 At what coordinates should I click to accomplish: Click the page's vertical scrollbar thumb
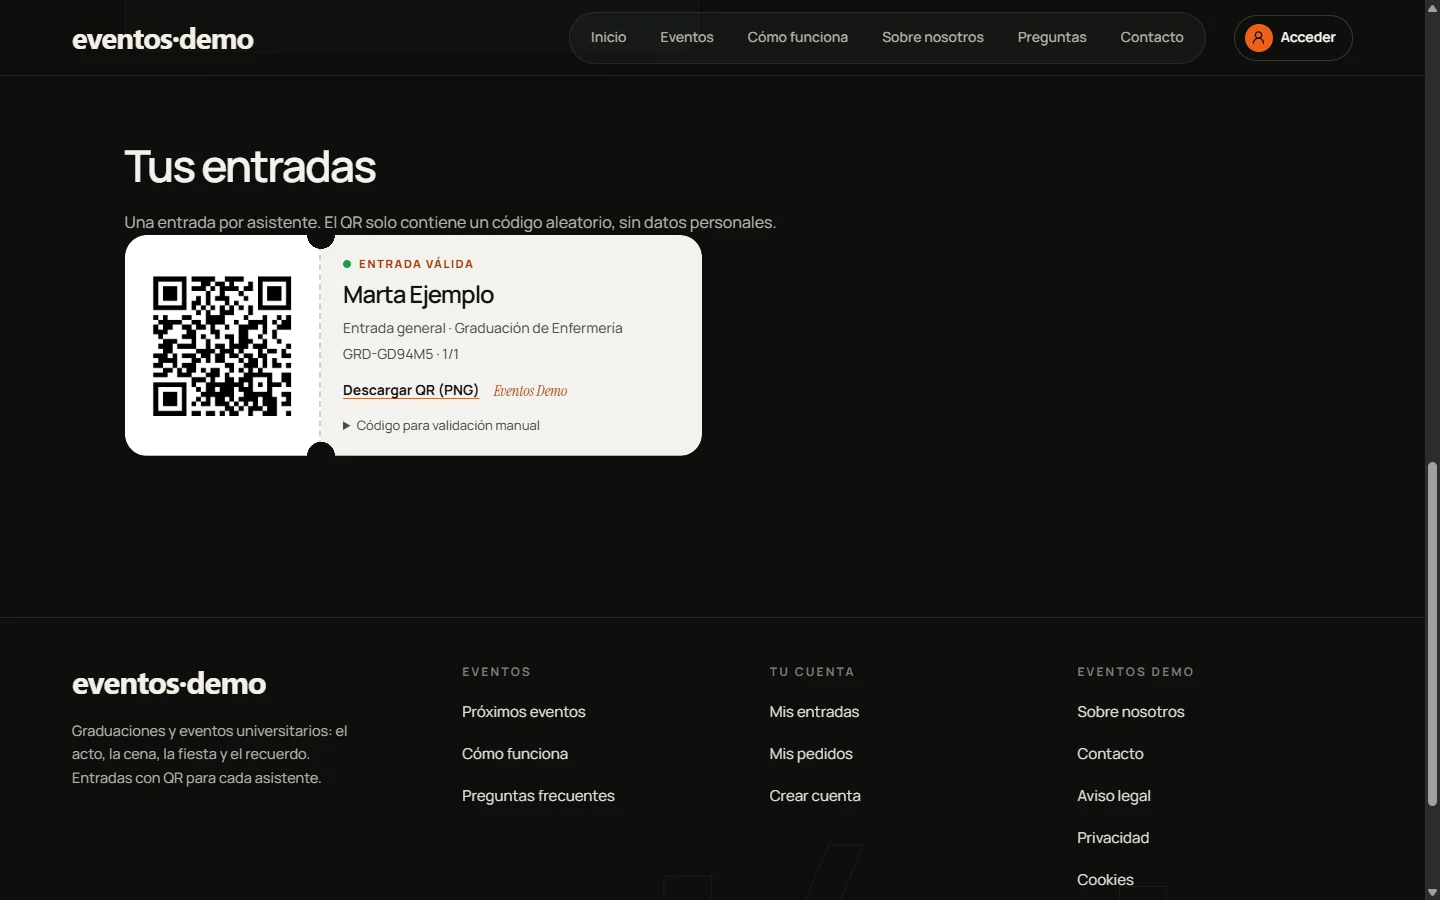point(1432,633)
